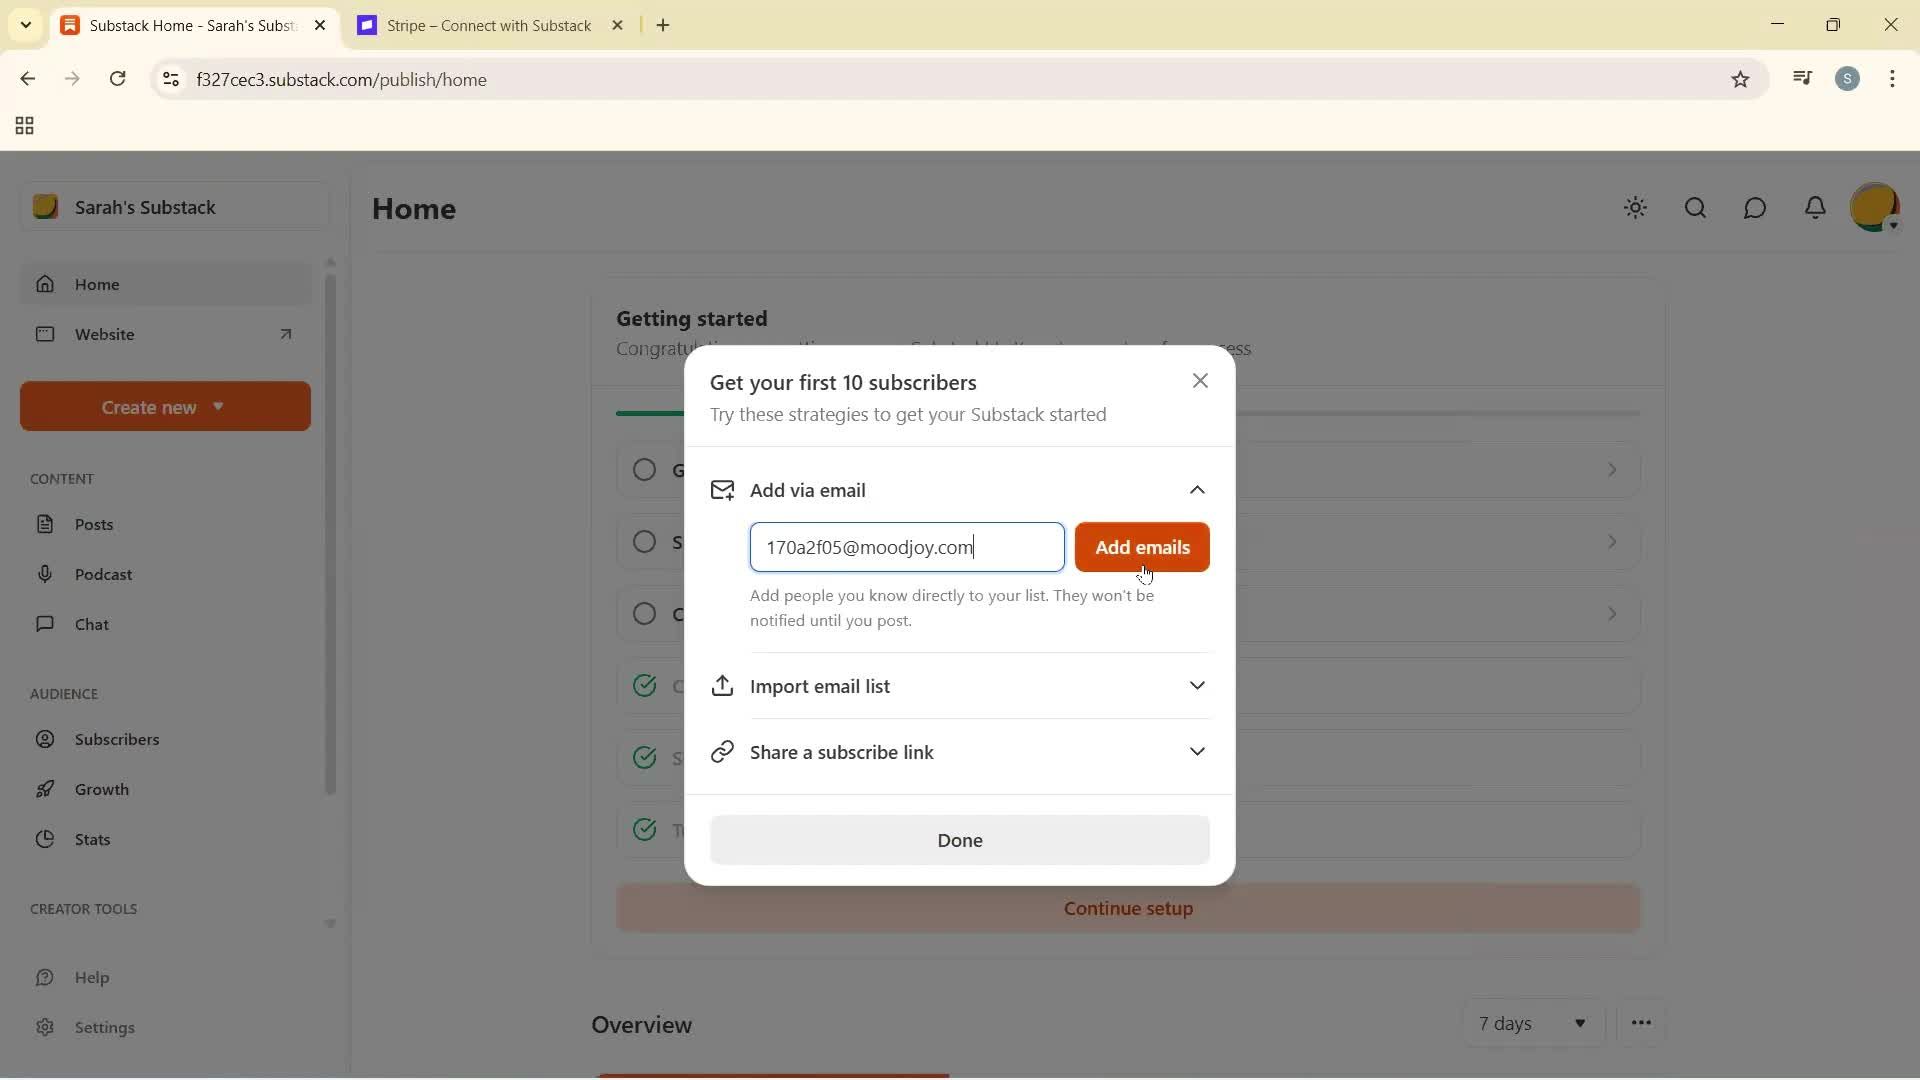The height and width of the screenshot is (1080, 1920).
Task: Open the 7 days period dropdown
Action: (x=1532, y=1023)
